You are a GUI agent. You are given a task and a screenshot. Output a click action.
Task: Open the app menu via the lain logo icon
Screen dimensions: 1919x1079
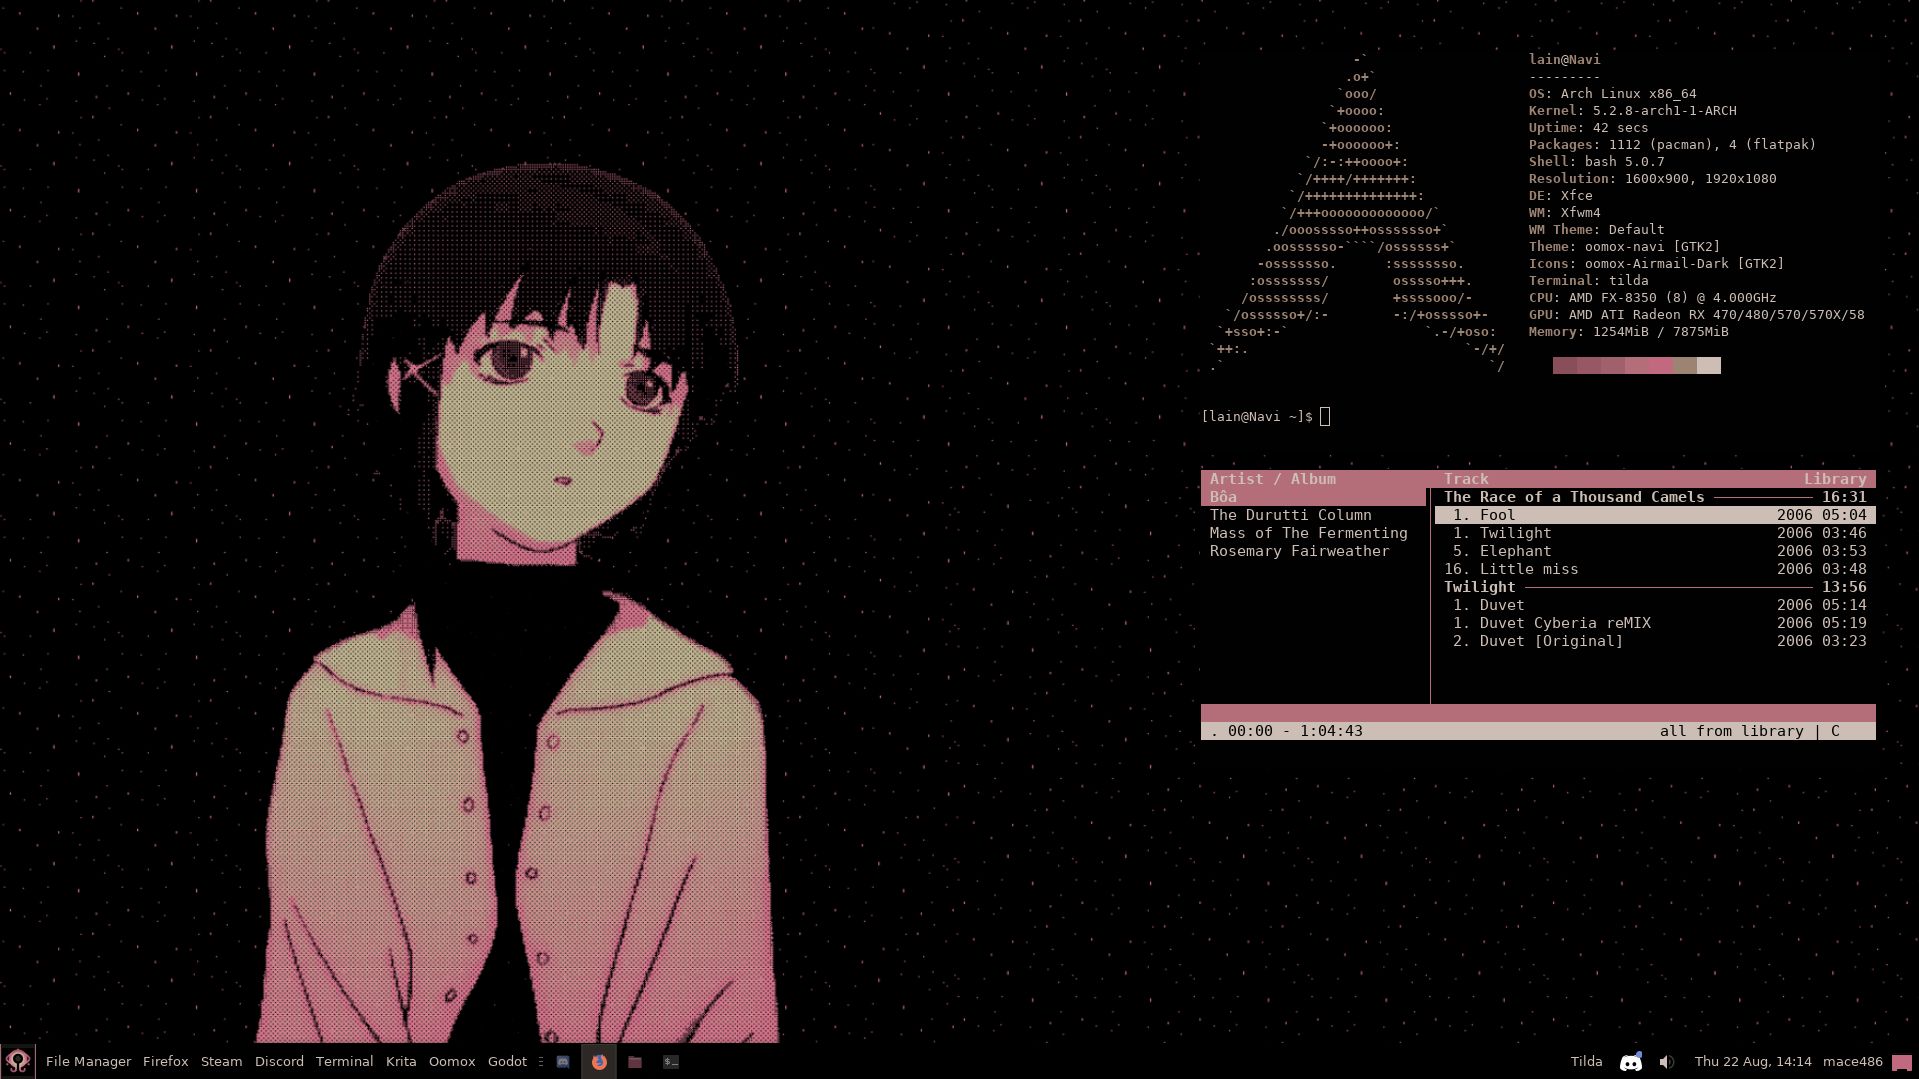pyautogui.click(x=18, y=1061)
